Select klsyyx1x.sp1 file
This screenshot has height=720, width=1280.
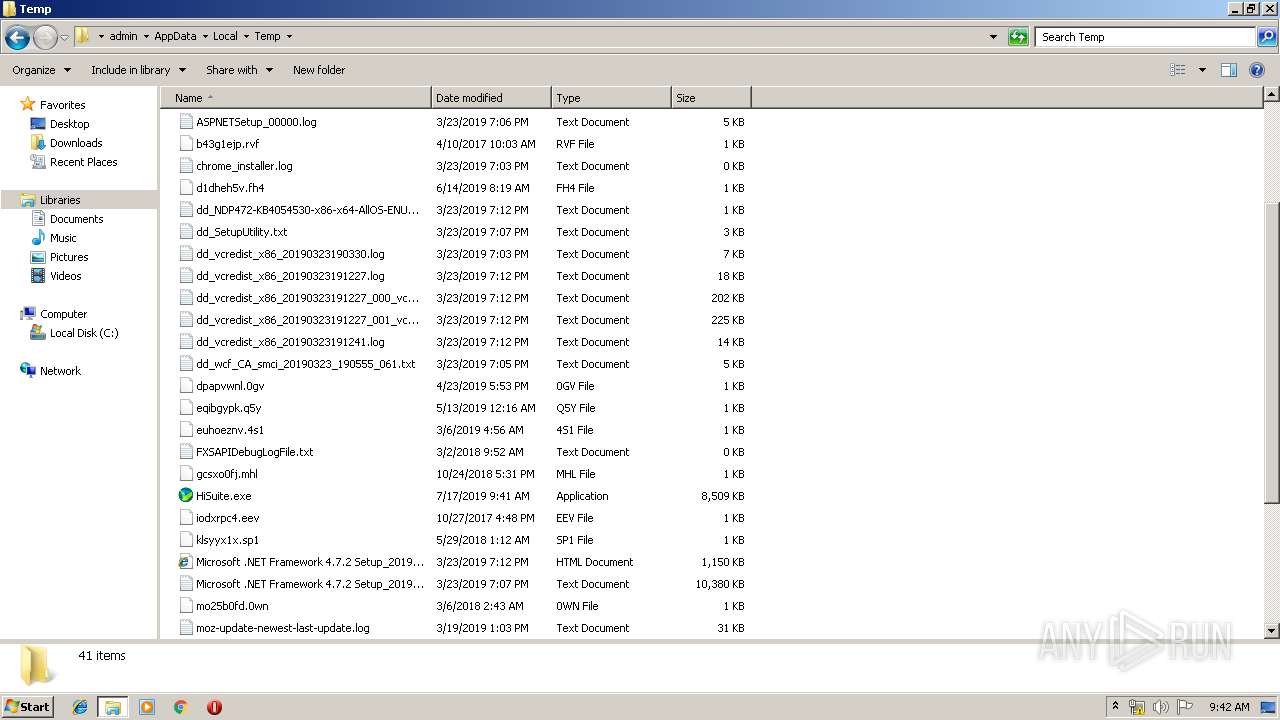[227, 540]
